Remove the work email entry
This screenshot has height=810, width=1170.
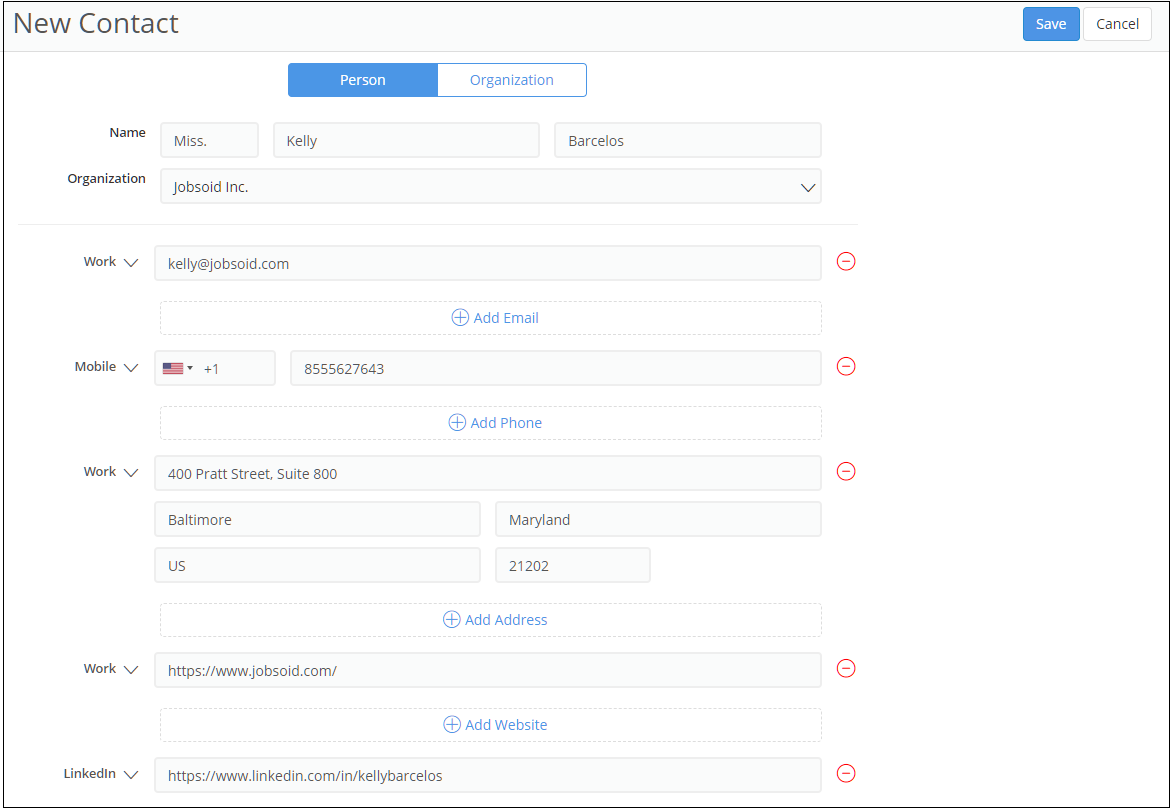coord(846,262)
